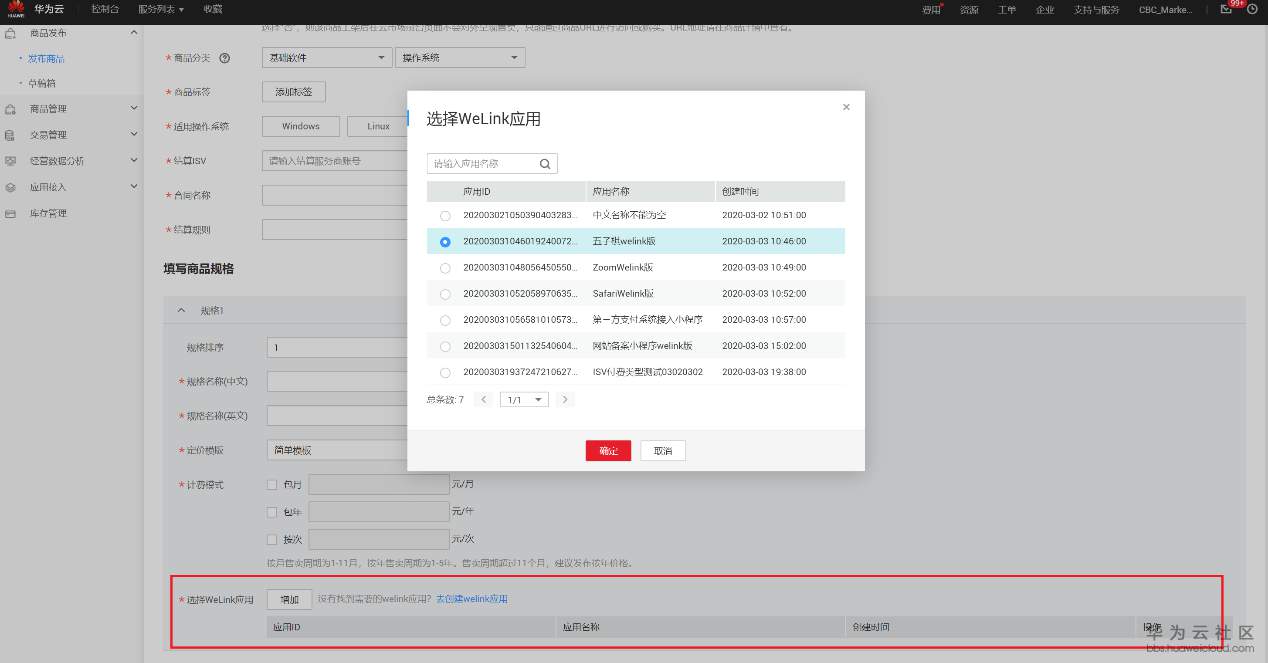The width and height of the screenshot is (1268, 663).
Task: Go to previous page in dialog pagination
Action: pos(484,399)
